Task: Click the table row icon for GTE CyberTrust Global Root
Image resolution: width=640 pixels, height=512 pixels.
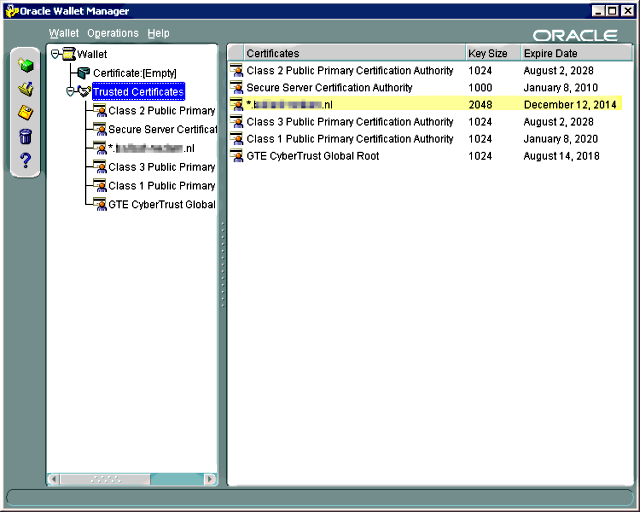Action: 236,156
